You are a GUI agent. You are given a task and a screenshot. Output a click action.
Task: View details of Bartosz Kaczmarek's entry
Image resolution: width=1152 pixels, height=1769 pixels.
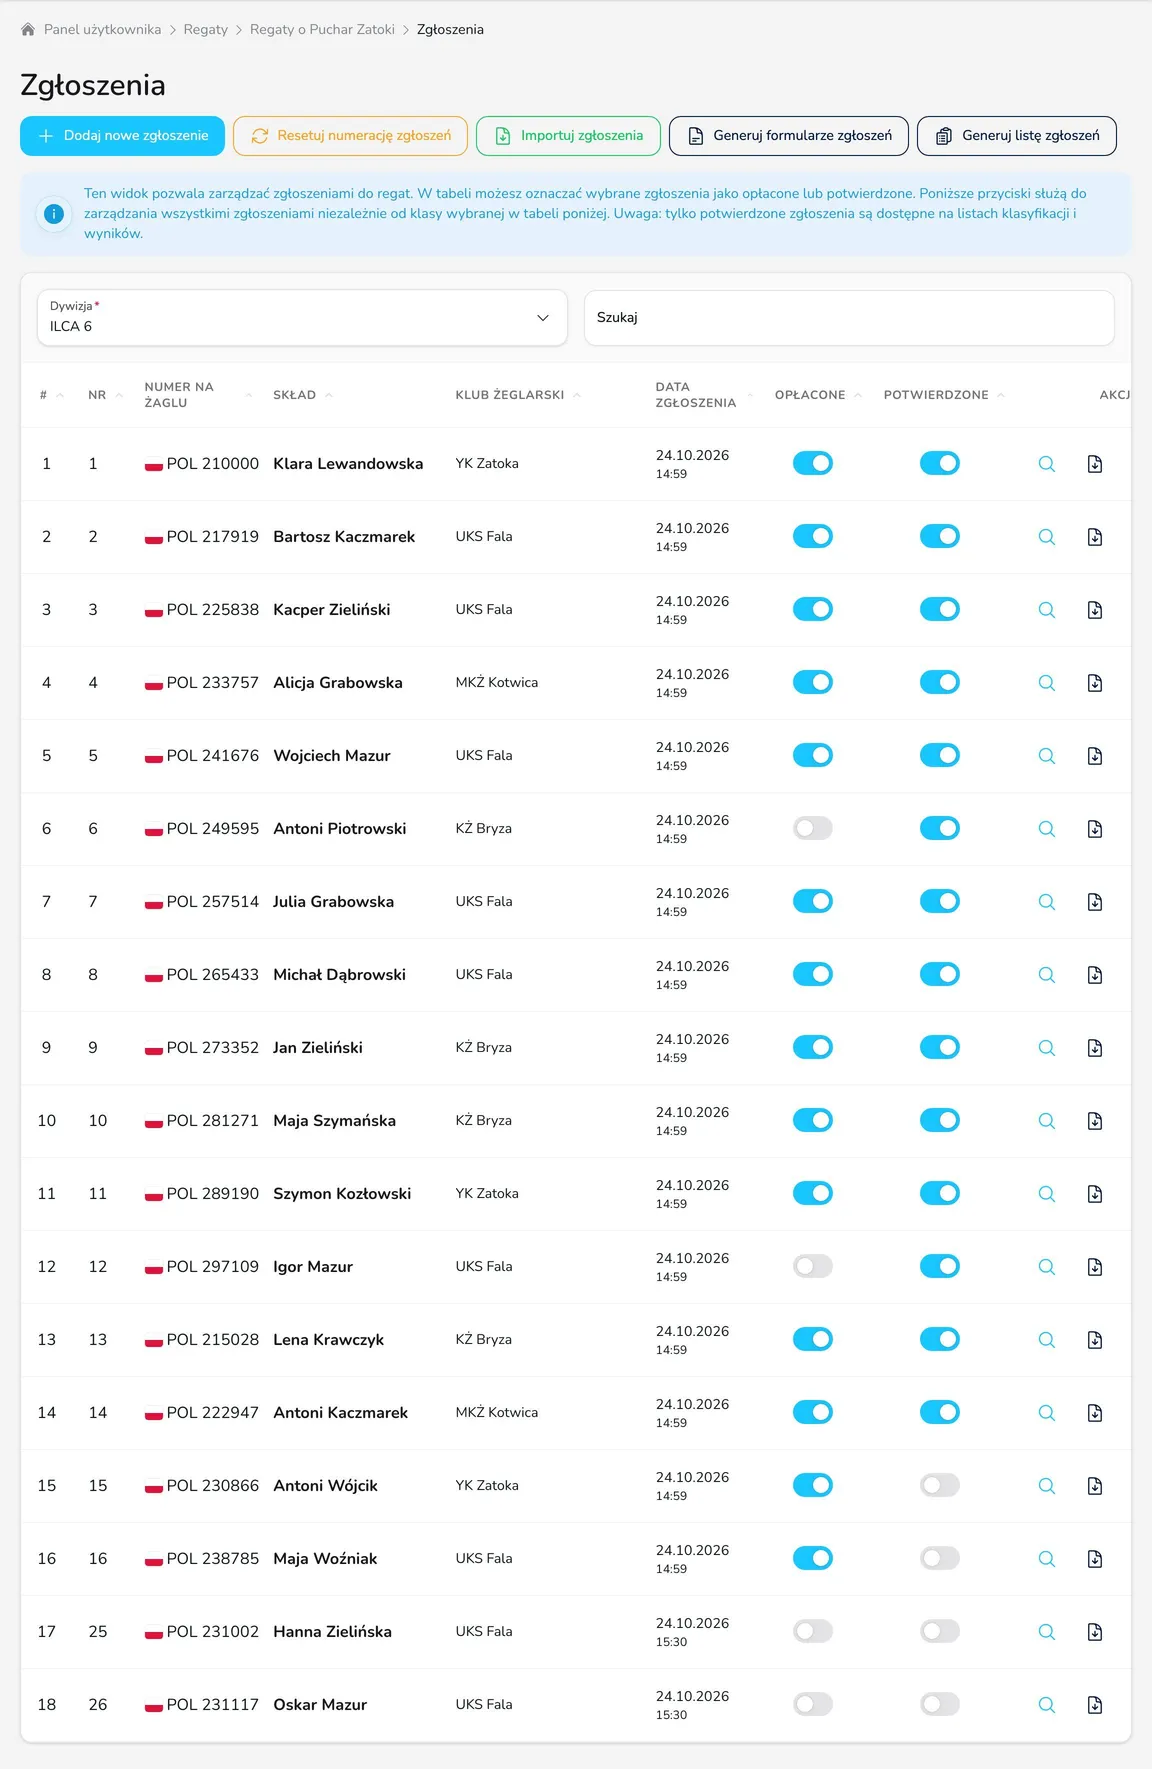[1047, 537]
